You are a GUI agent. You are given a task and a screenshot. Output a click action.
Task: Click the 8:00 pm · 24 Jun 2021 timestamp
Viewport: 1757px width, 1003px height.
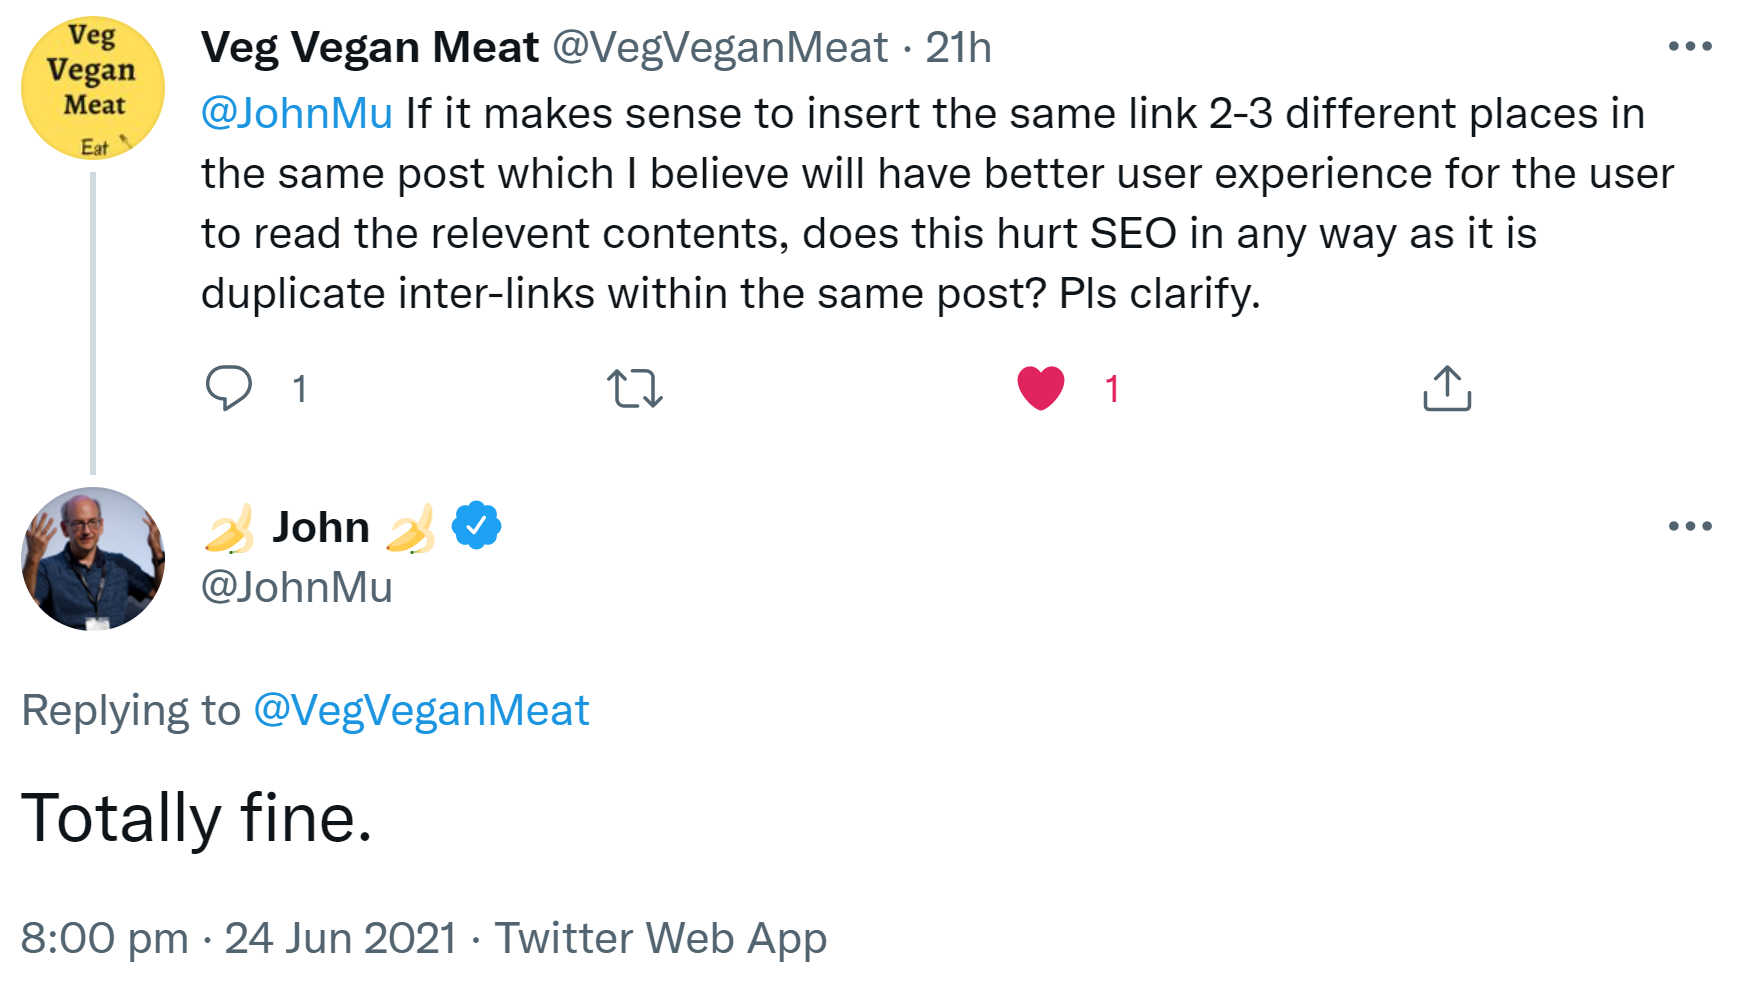click(x=238, y=939)
